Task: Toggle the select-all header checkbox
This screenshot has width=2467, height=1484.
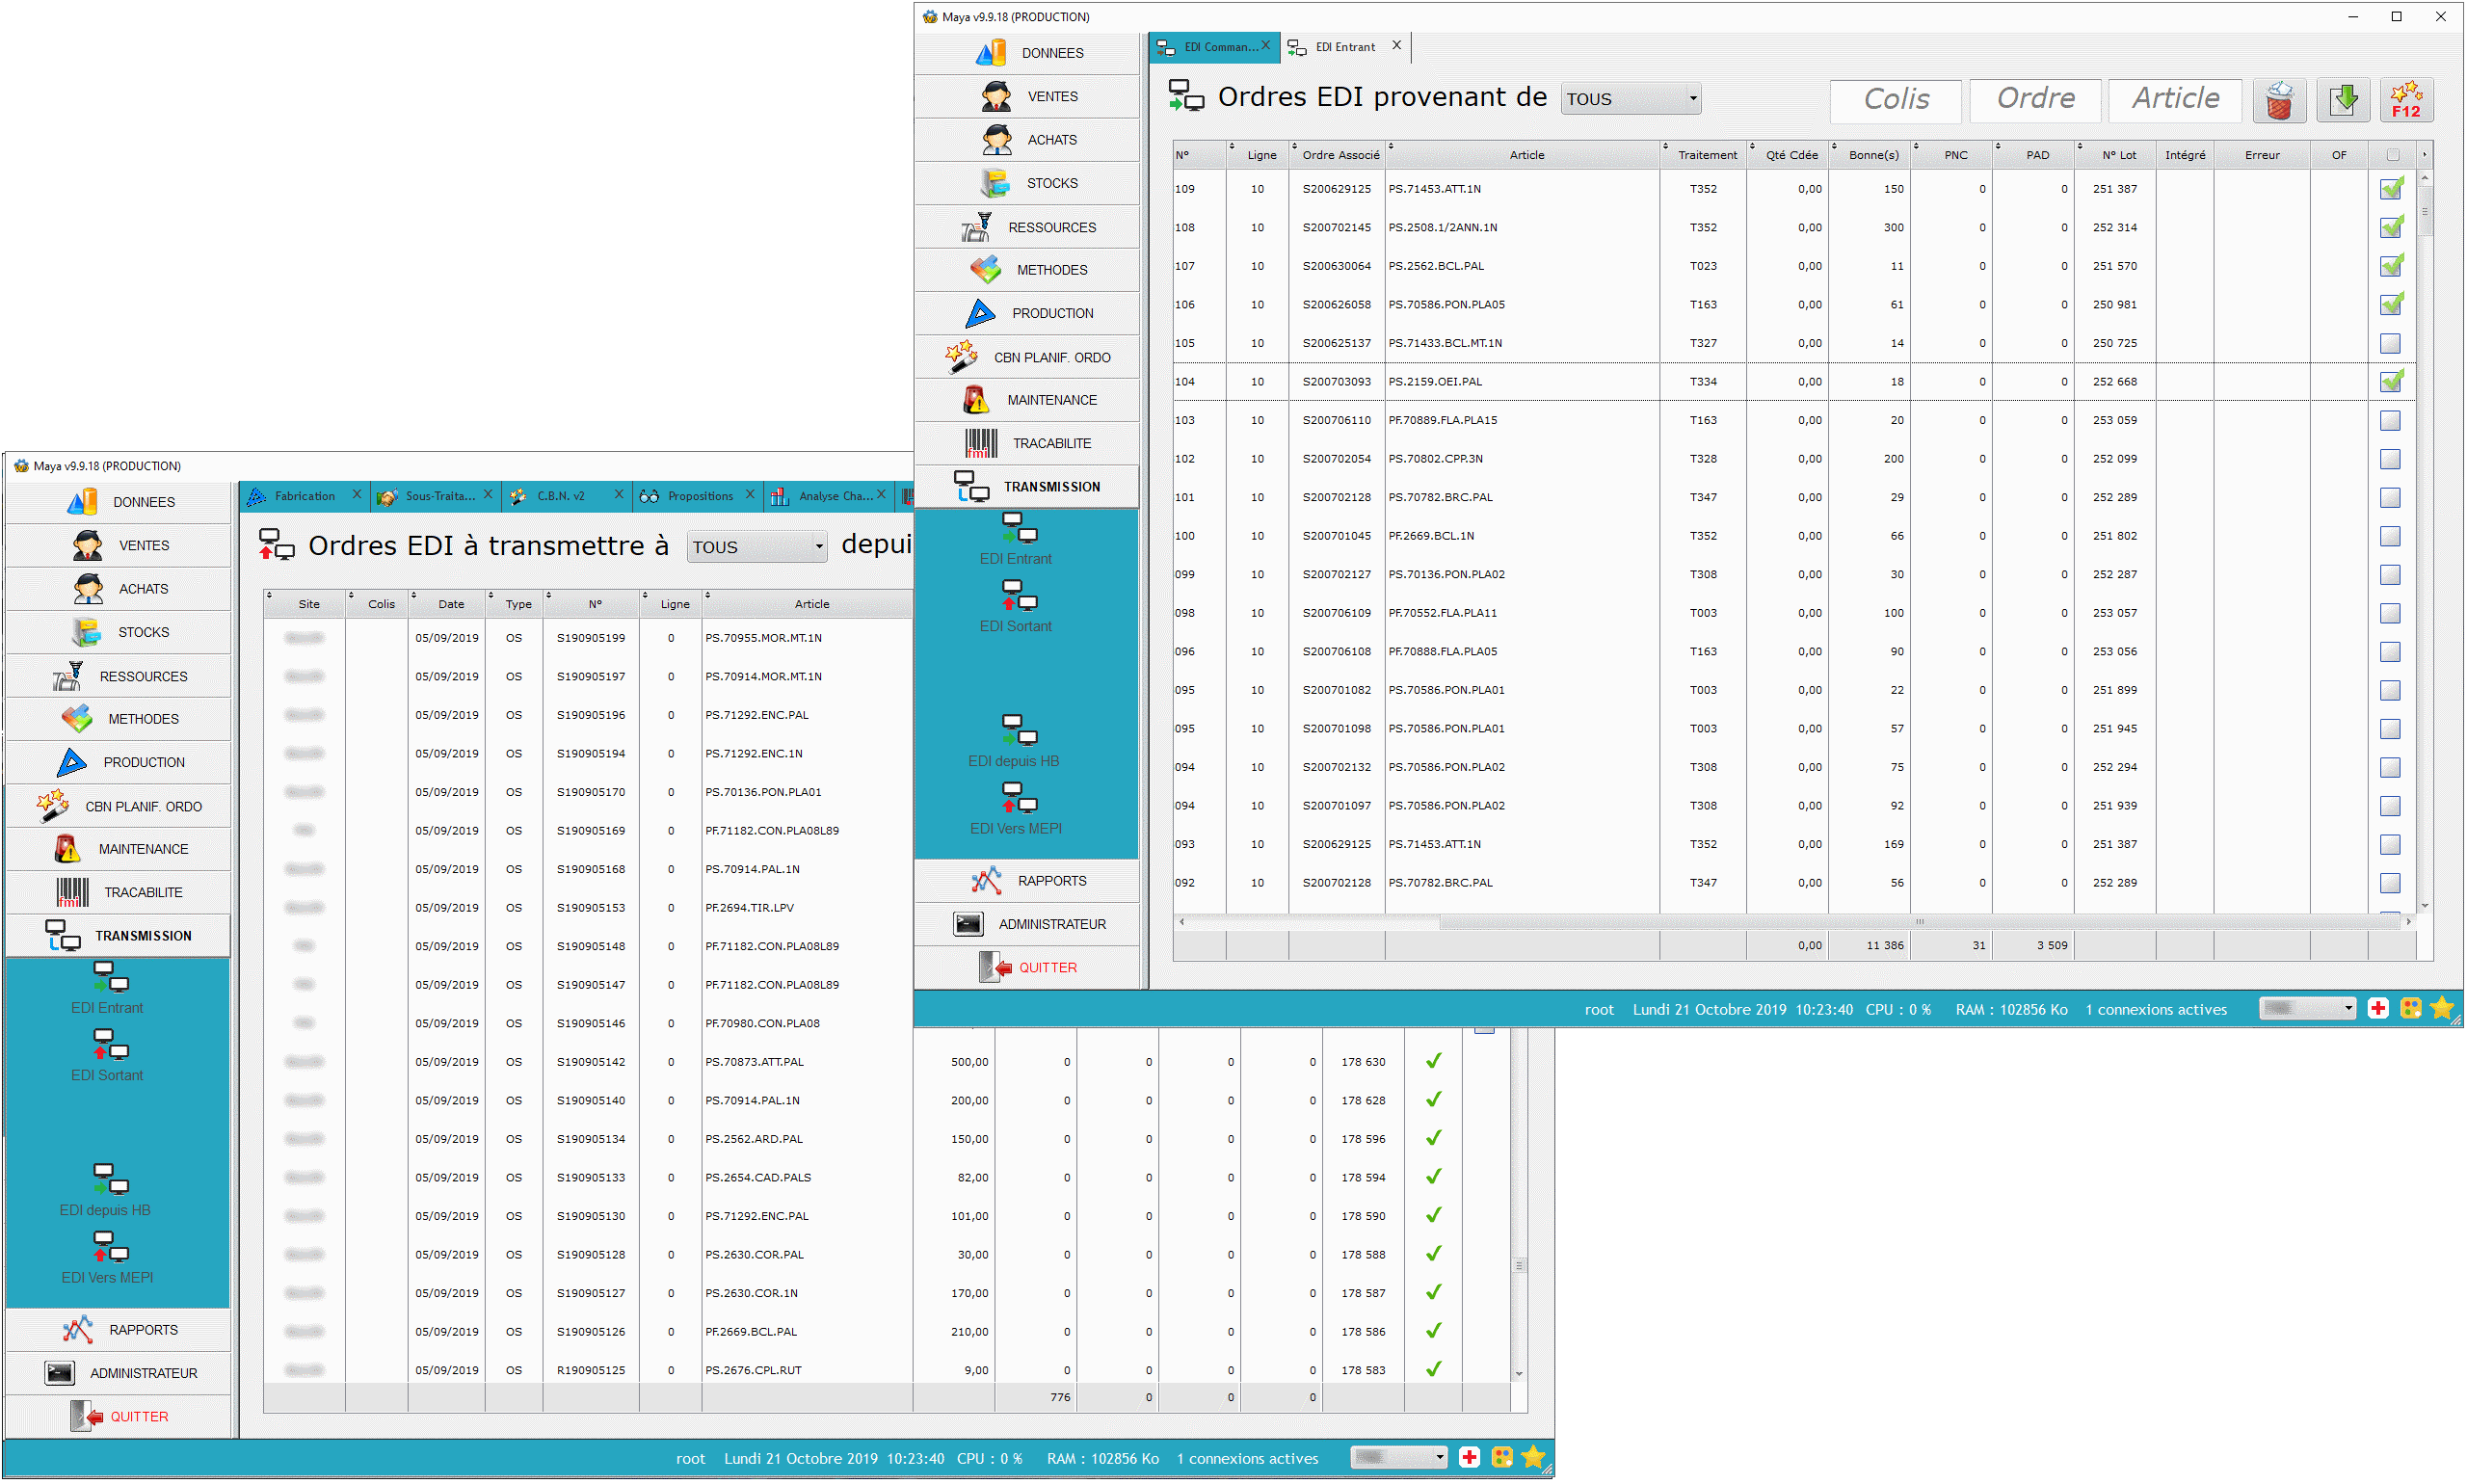Action: click(x=2392, y=155)
